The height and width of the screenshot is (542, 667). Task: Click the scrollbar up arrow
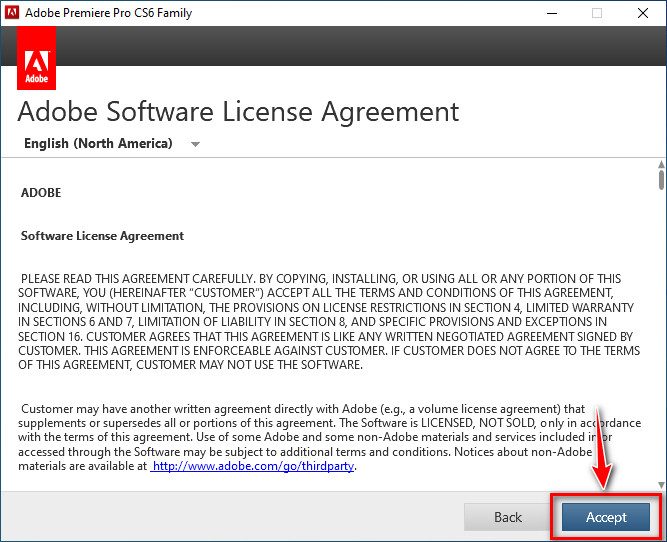click(x=661, y=164)
